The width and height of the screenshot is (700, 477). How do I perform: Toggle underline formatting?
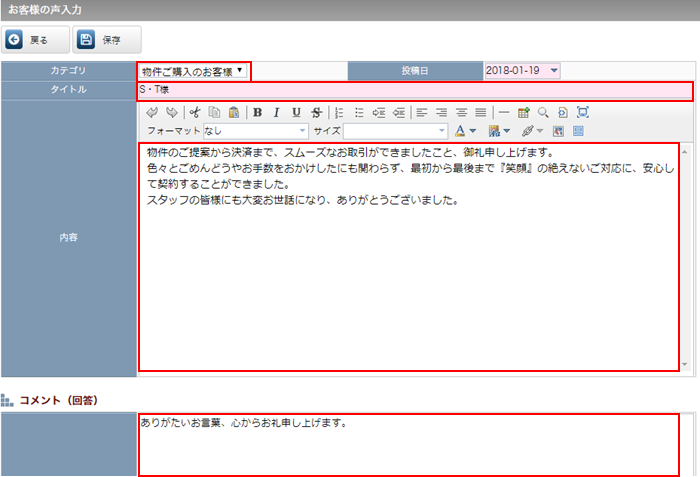click(296, 113)
